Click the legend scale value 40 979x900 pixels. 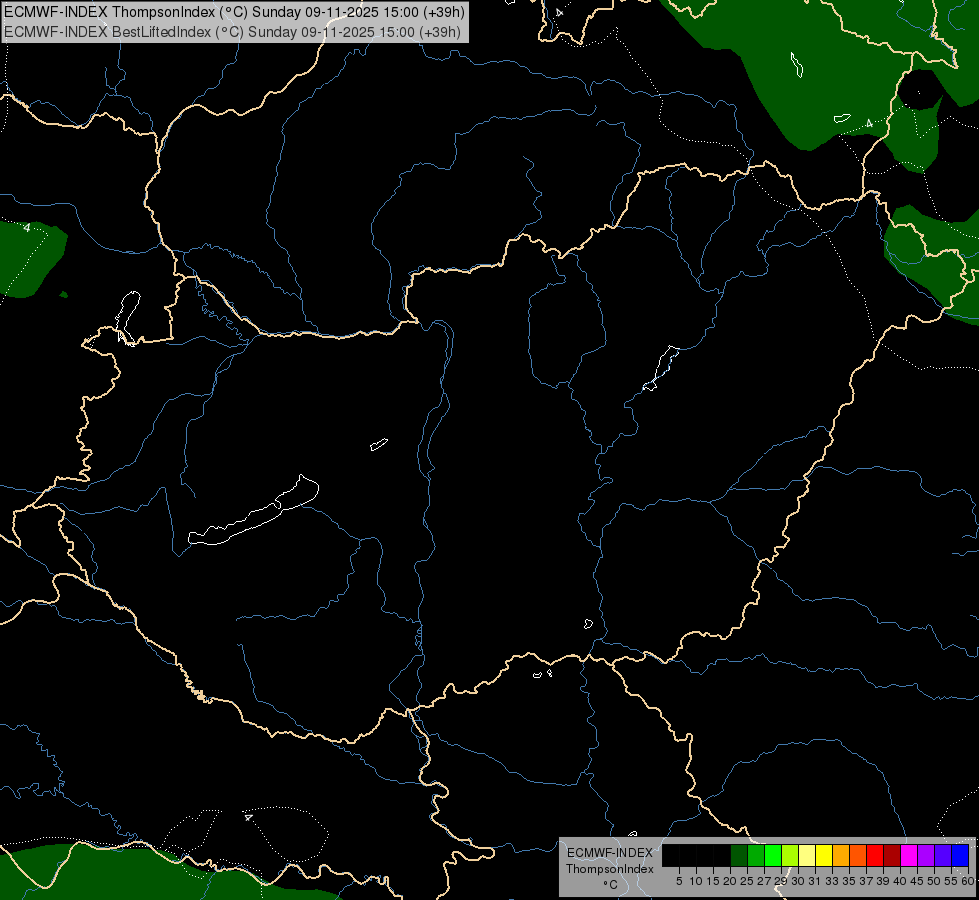[900, 881]
